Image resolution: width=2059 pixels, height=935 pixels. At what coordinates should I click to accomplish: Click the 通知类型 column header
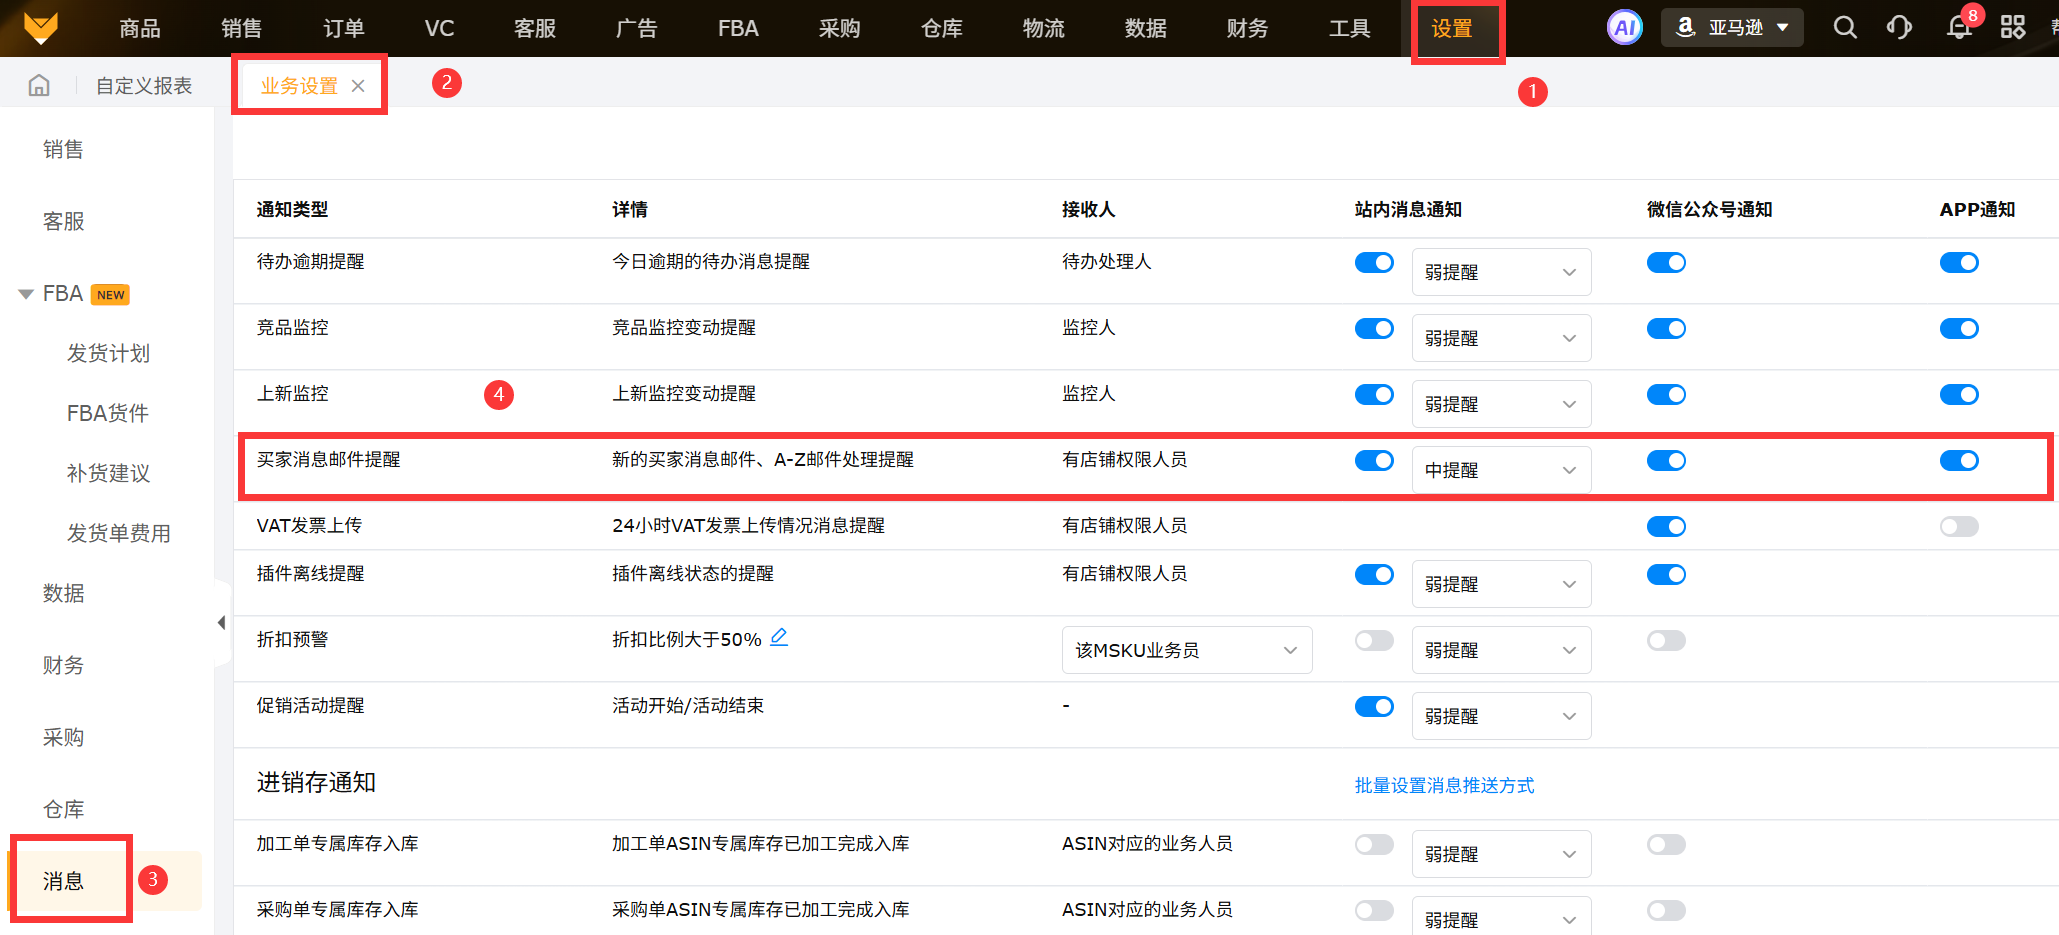click(292, 209)
